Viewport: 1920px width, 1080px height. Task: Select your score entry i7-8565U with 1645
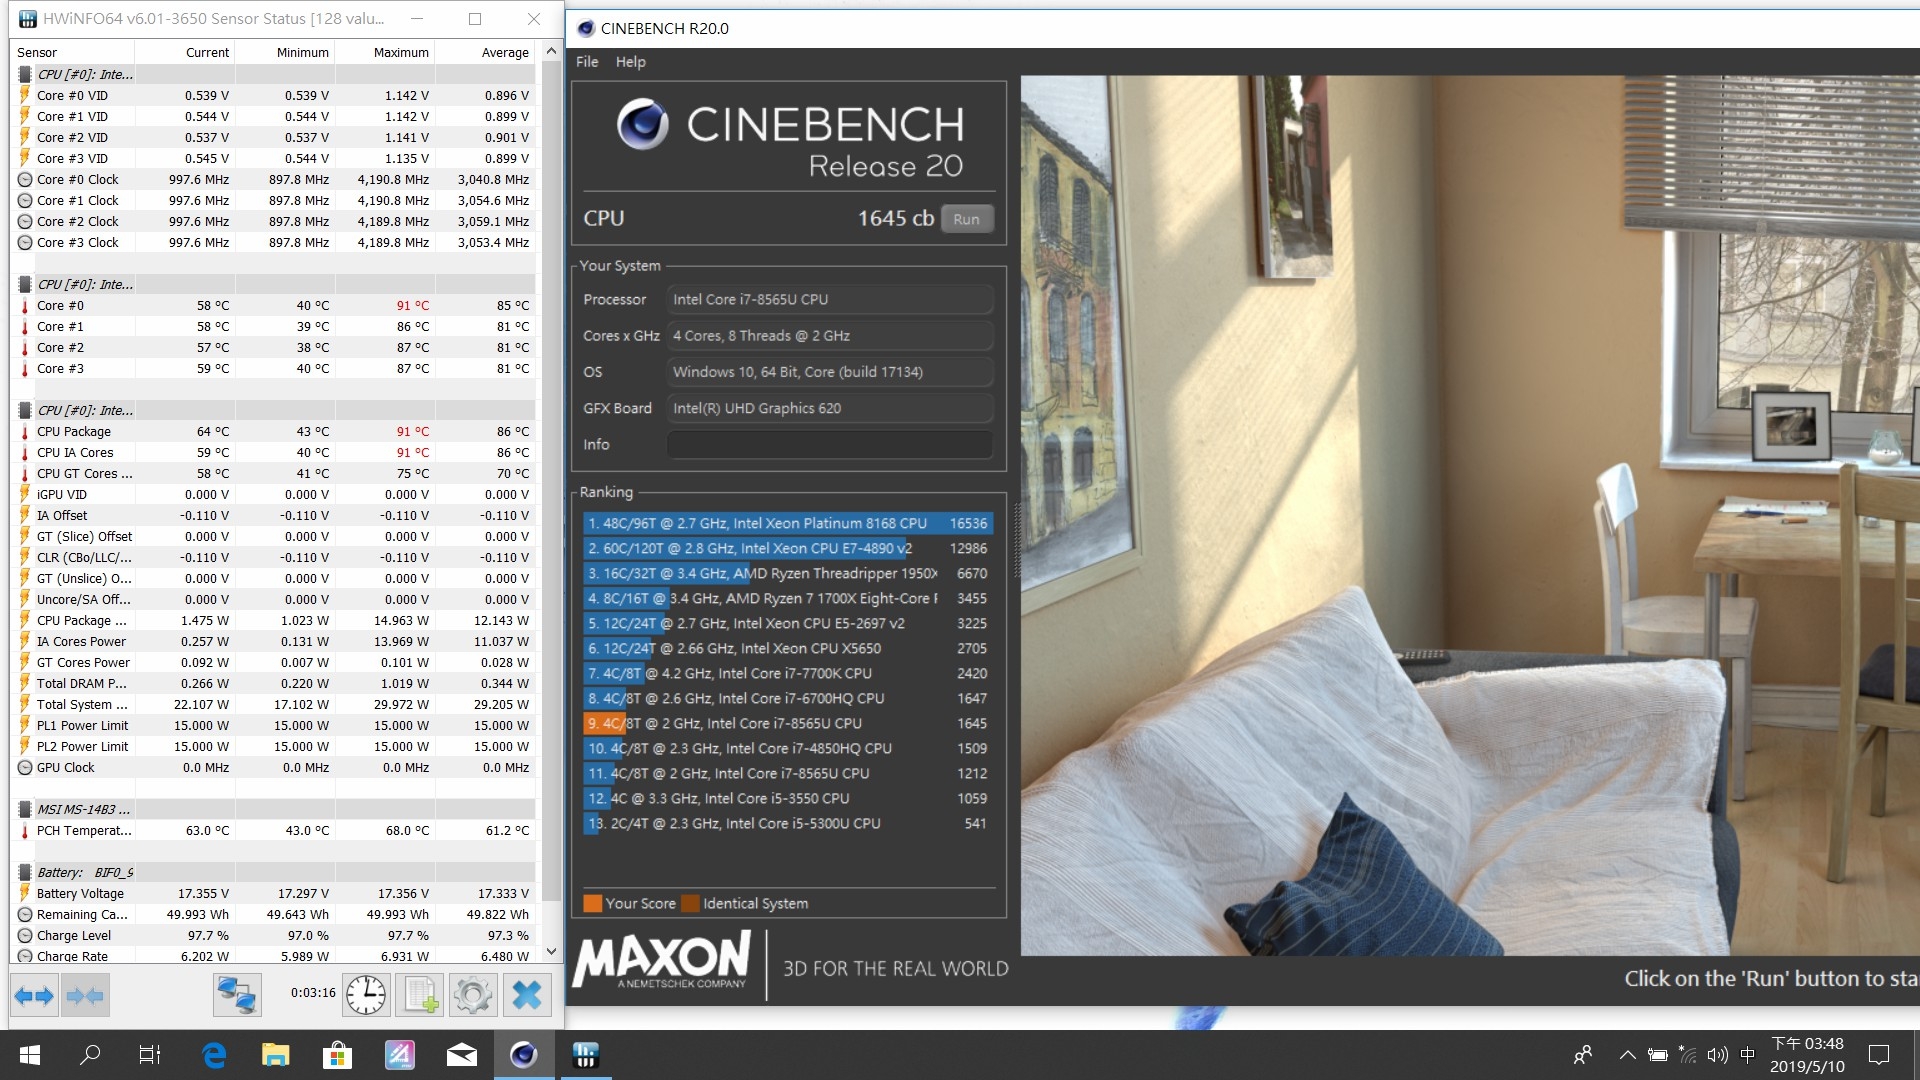pos(788,723)
